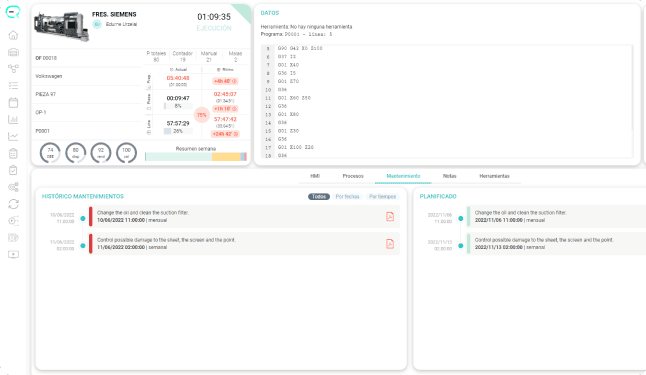The image size is (646, 375).
Task: Click the +4h 40' delay badge
Action: [225, 81]
